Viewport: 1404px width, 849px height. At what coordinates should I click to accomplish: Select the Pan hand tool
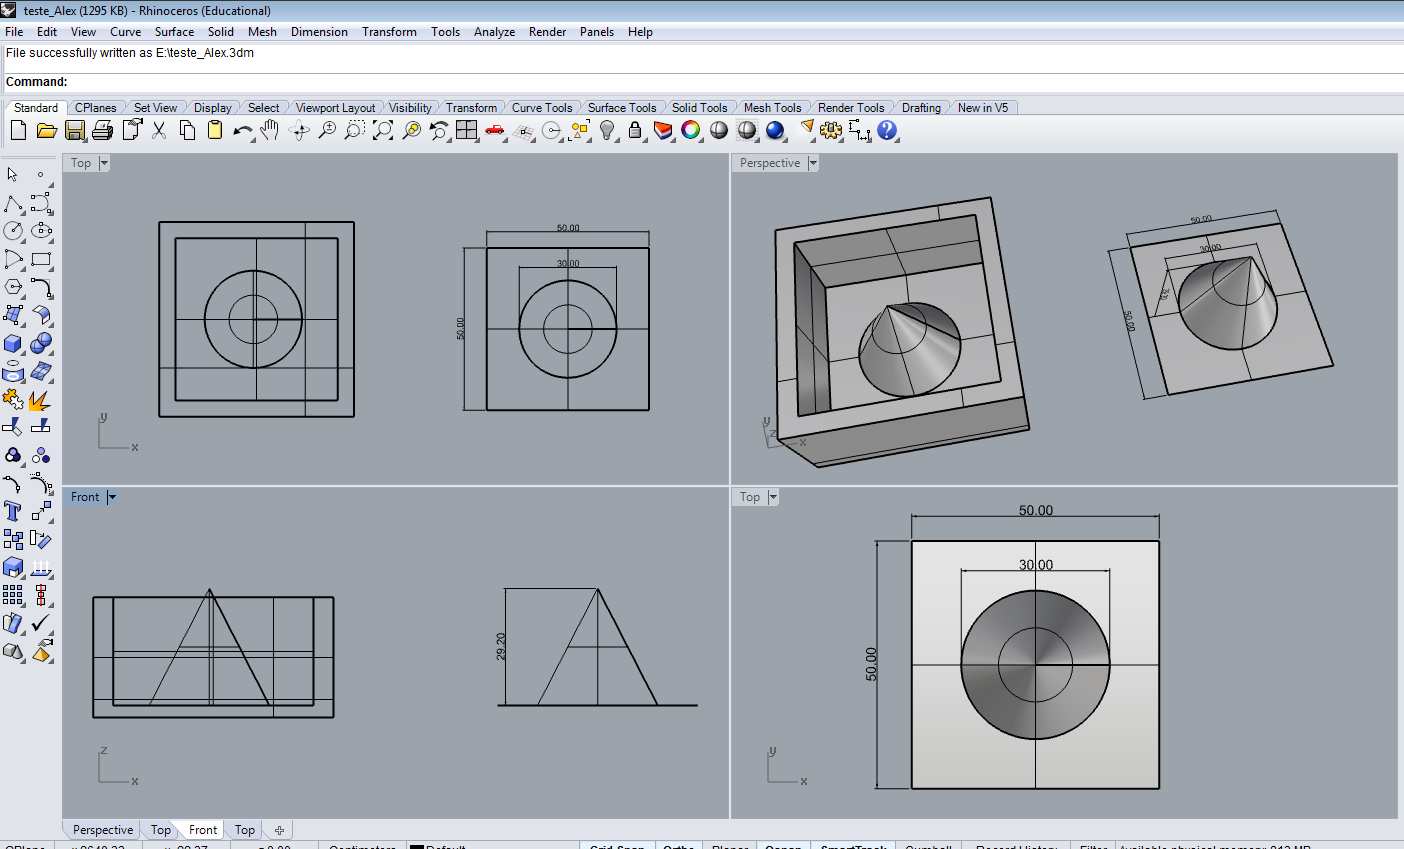[x=270, y=130]
